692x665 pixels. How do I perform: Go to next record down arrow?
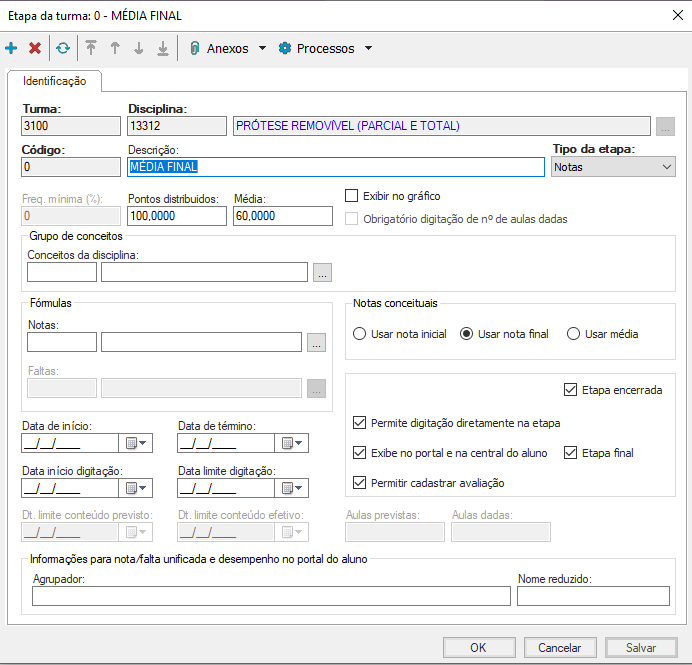pyautogui.click(x=138, y=48)
